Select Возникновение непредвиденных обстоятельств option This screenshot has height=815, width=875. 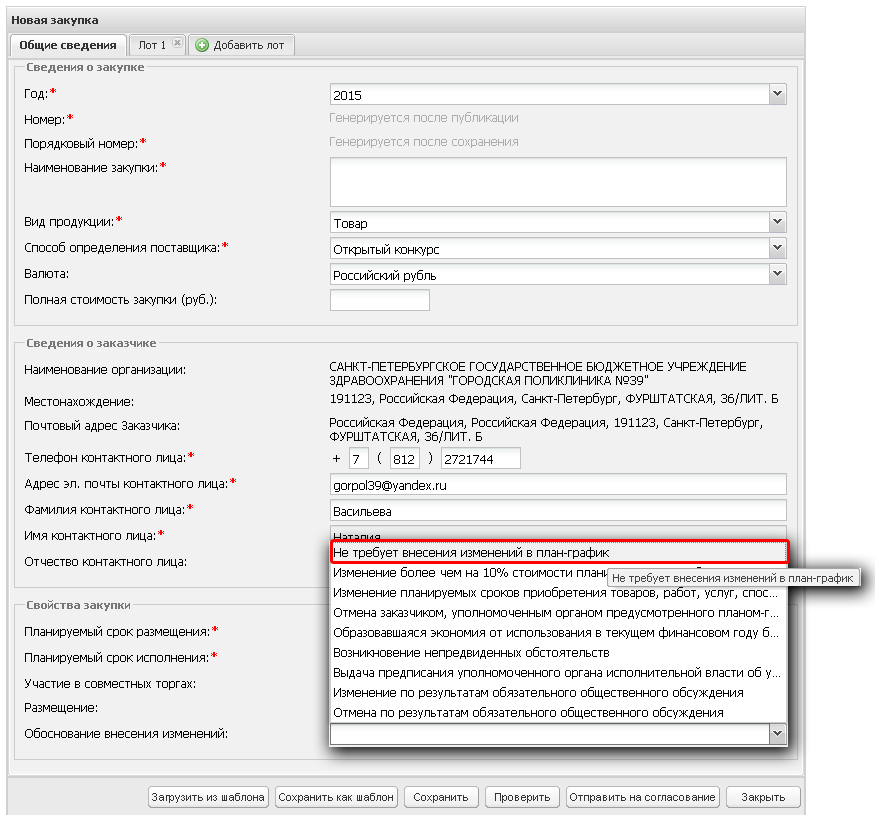click(x=559, y=653)
